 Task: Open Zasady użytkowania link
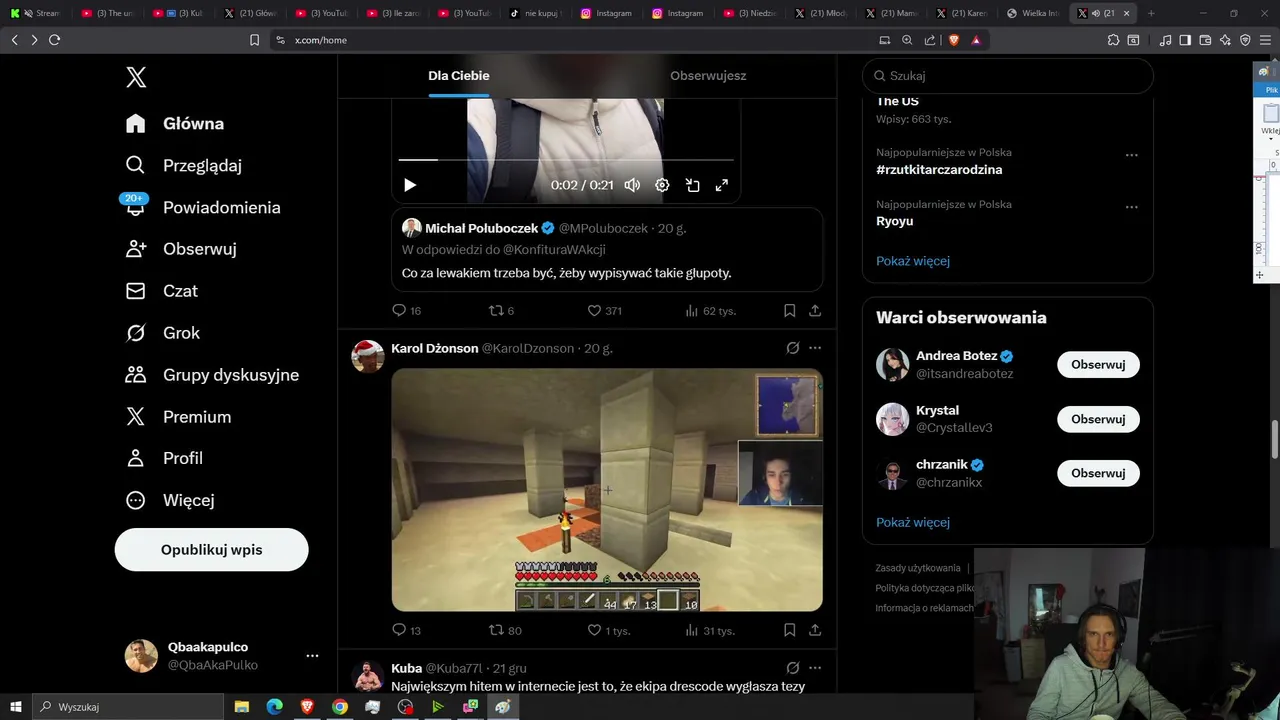tap(918, 568)
